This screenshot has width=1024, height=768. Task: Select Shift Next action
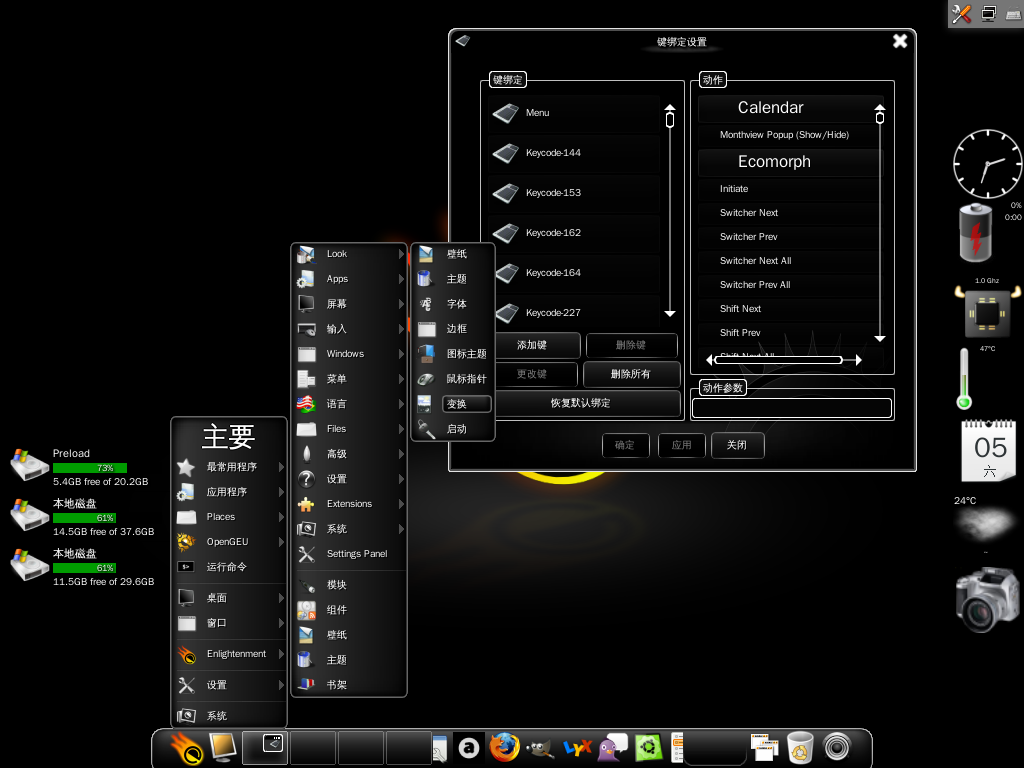pyautogui.click(x=788, y=309)
